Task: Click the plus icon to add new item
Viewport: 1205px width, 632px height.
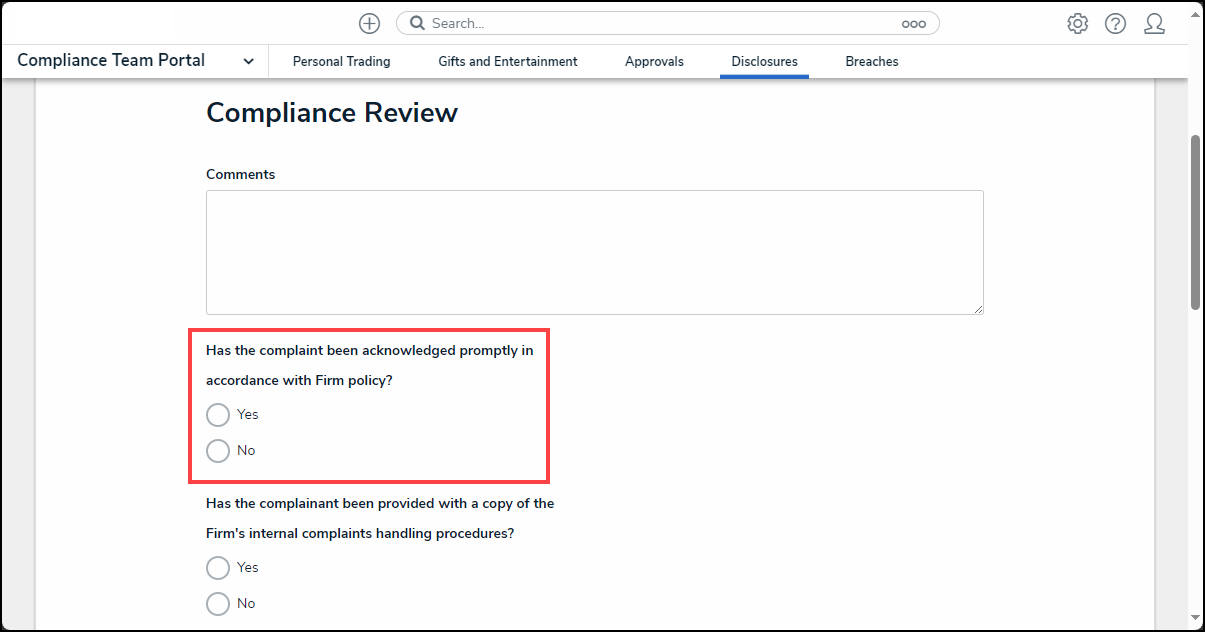Action: coord(369,23)
